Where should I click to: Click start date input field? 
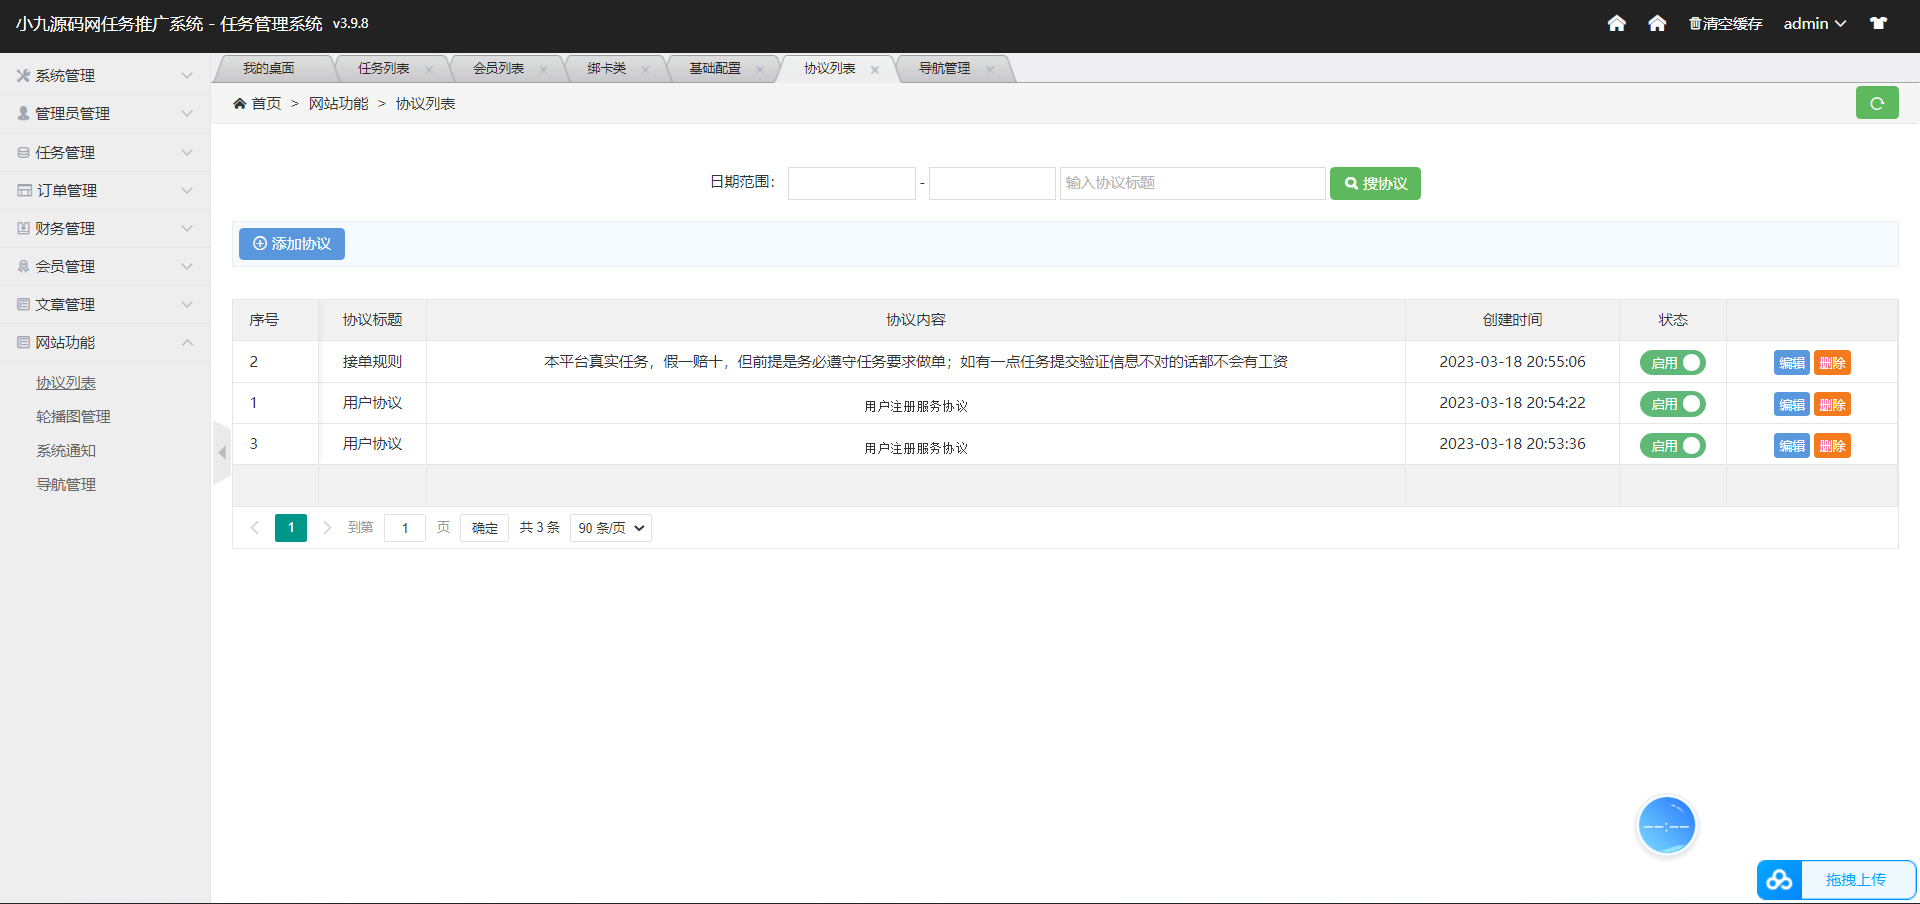852,184
